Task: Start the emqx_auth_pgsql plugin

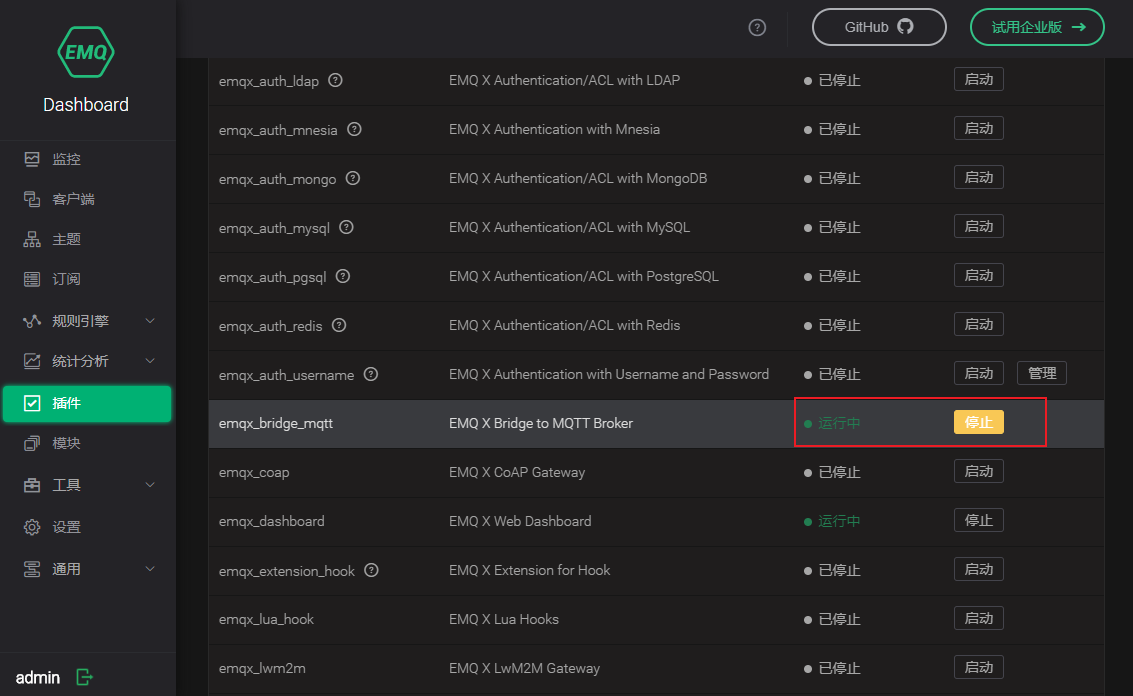Action: [978, 275]
